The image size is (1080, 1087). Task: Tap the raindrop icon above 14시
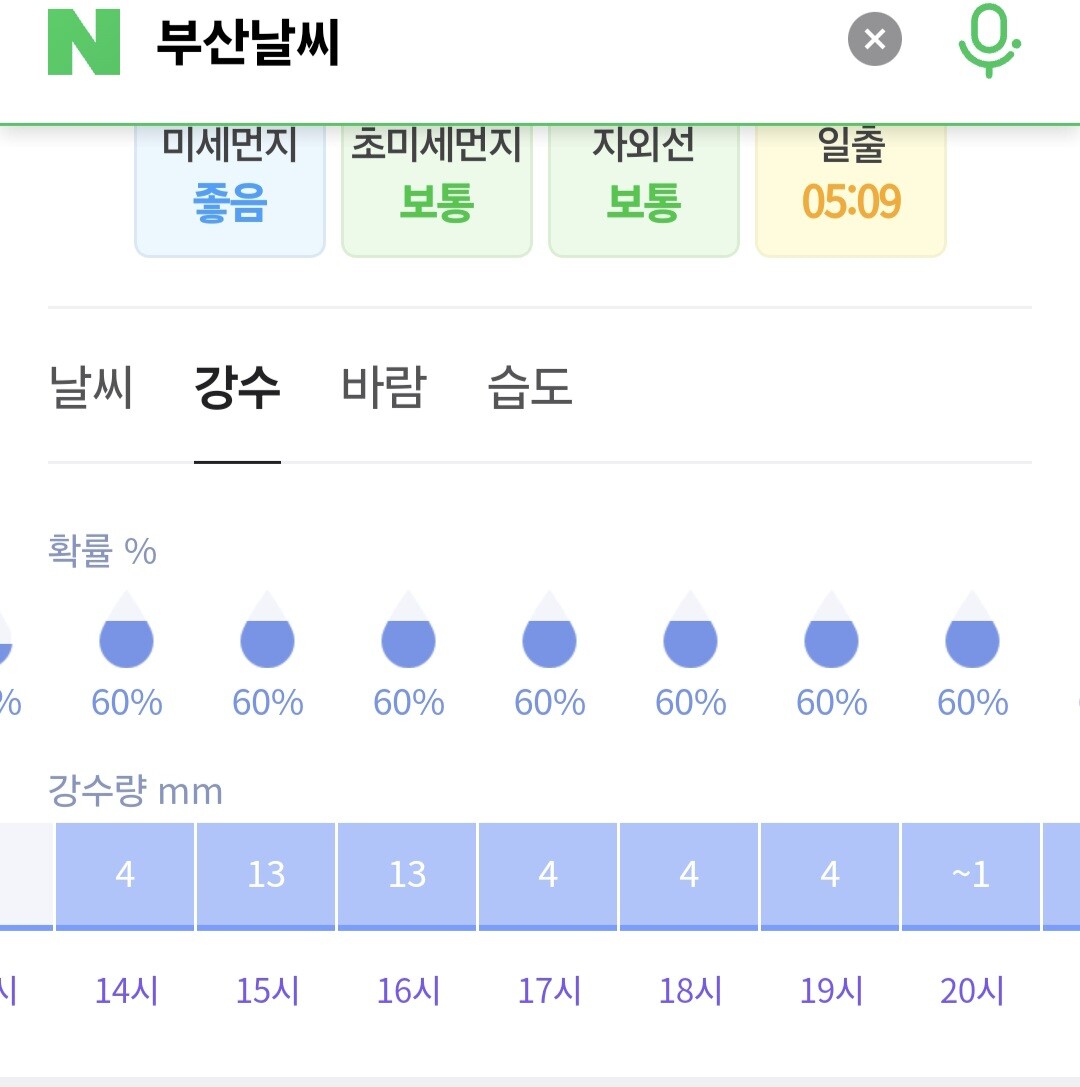coord(126,632)
